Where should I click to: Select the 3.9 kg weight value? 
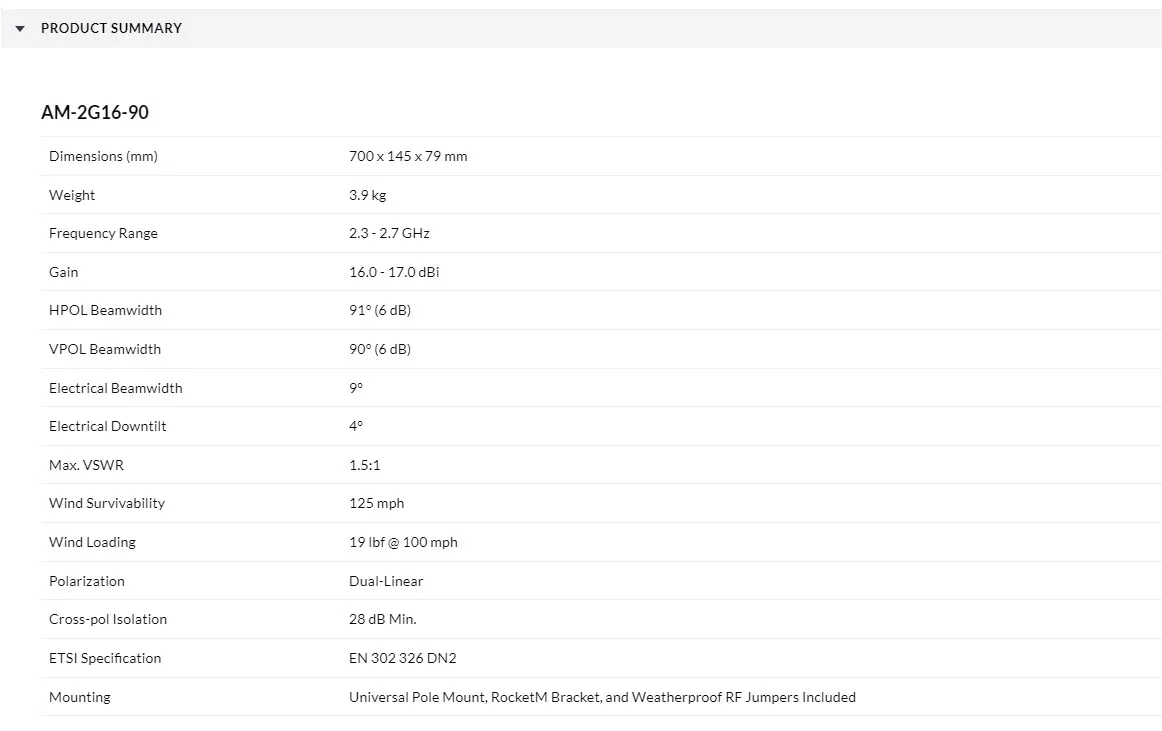coord(367,195)
